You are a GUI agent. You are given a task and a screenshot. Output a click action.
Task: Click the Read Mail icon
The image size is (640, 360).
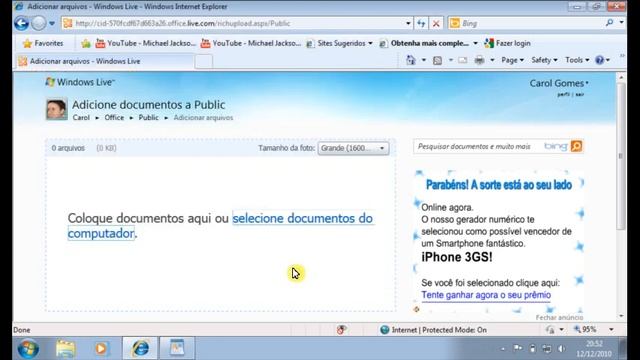click(462, 60)
